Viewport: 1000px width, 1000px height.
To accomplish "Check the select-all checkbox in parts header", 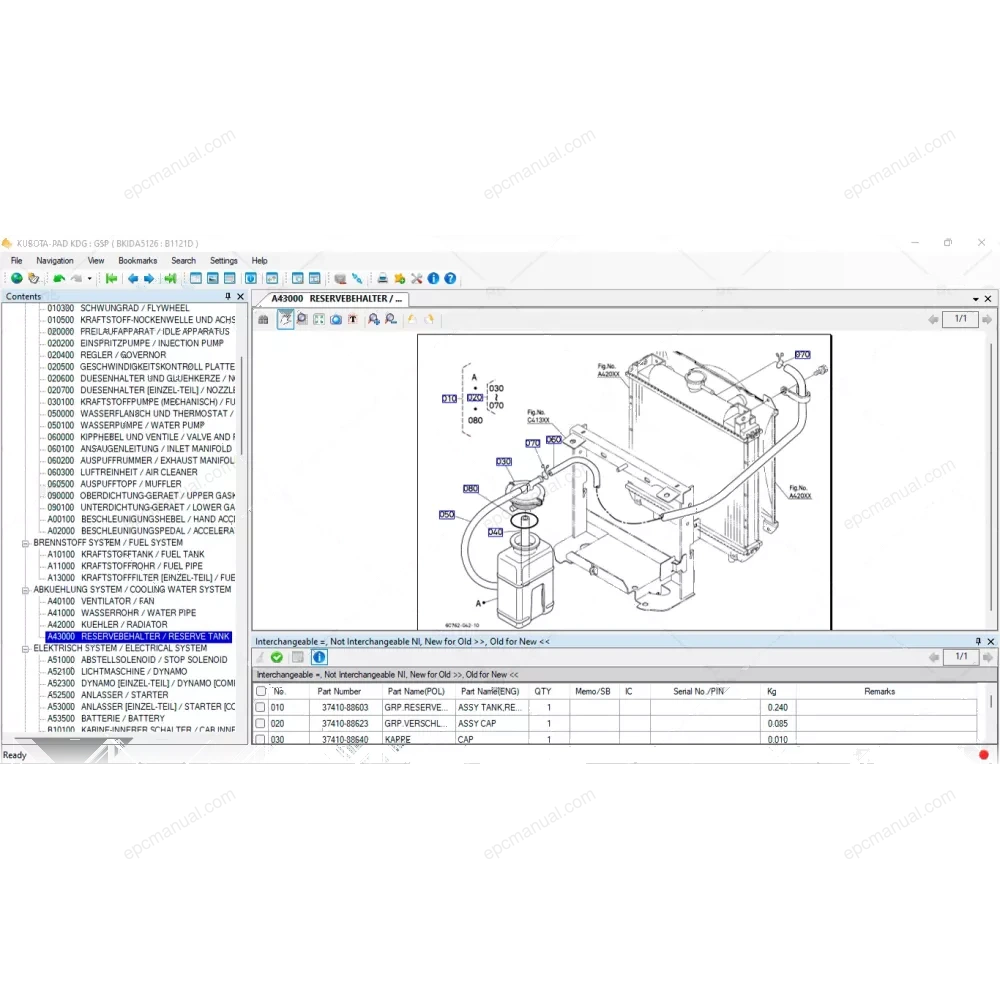I will (x=261, y=691).
